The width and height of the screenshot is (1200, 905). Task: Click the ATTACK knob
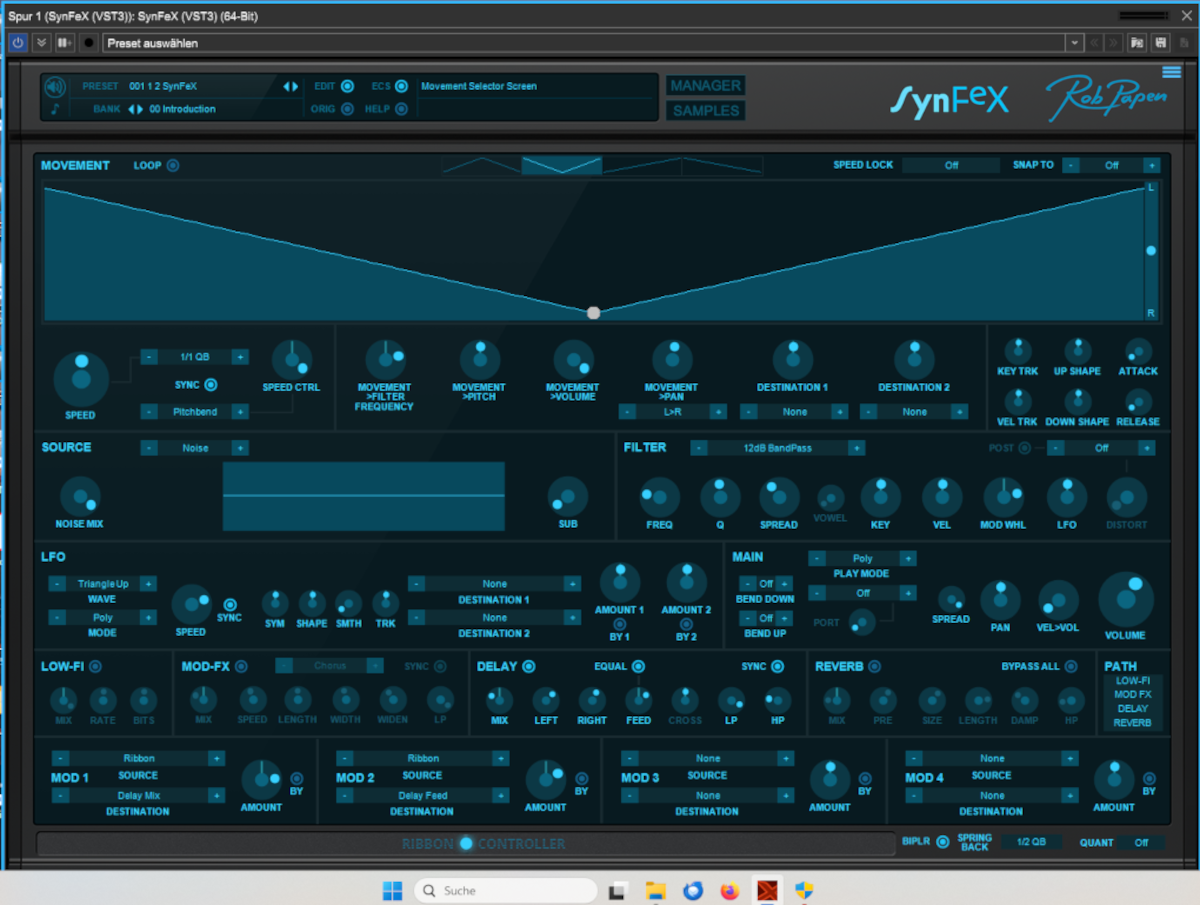coord(1138,351)
